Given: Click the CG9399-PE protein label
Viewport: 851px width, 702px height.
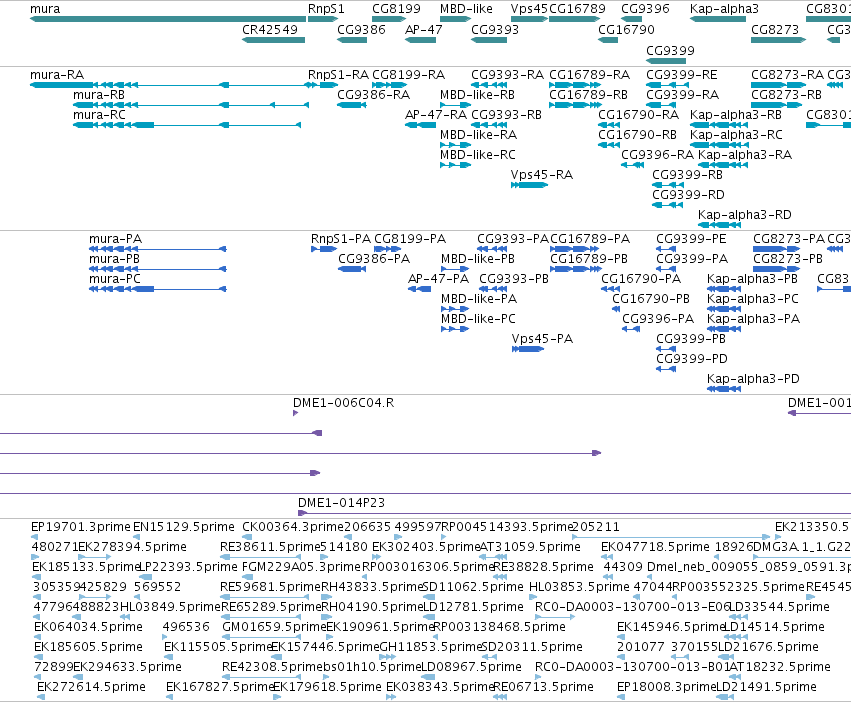Looking at the screenshot, I should tap(691, 238).
